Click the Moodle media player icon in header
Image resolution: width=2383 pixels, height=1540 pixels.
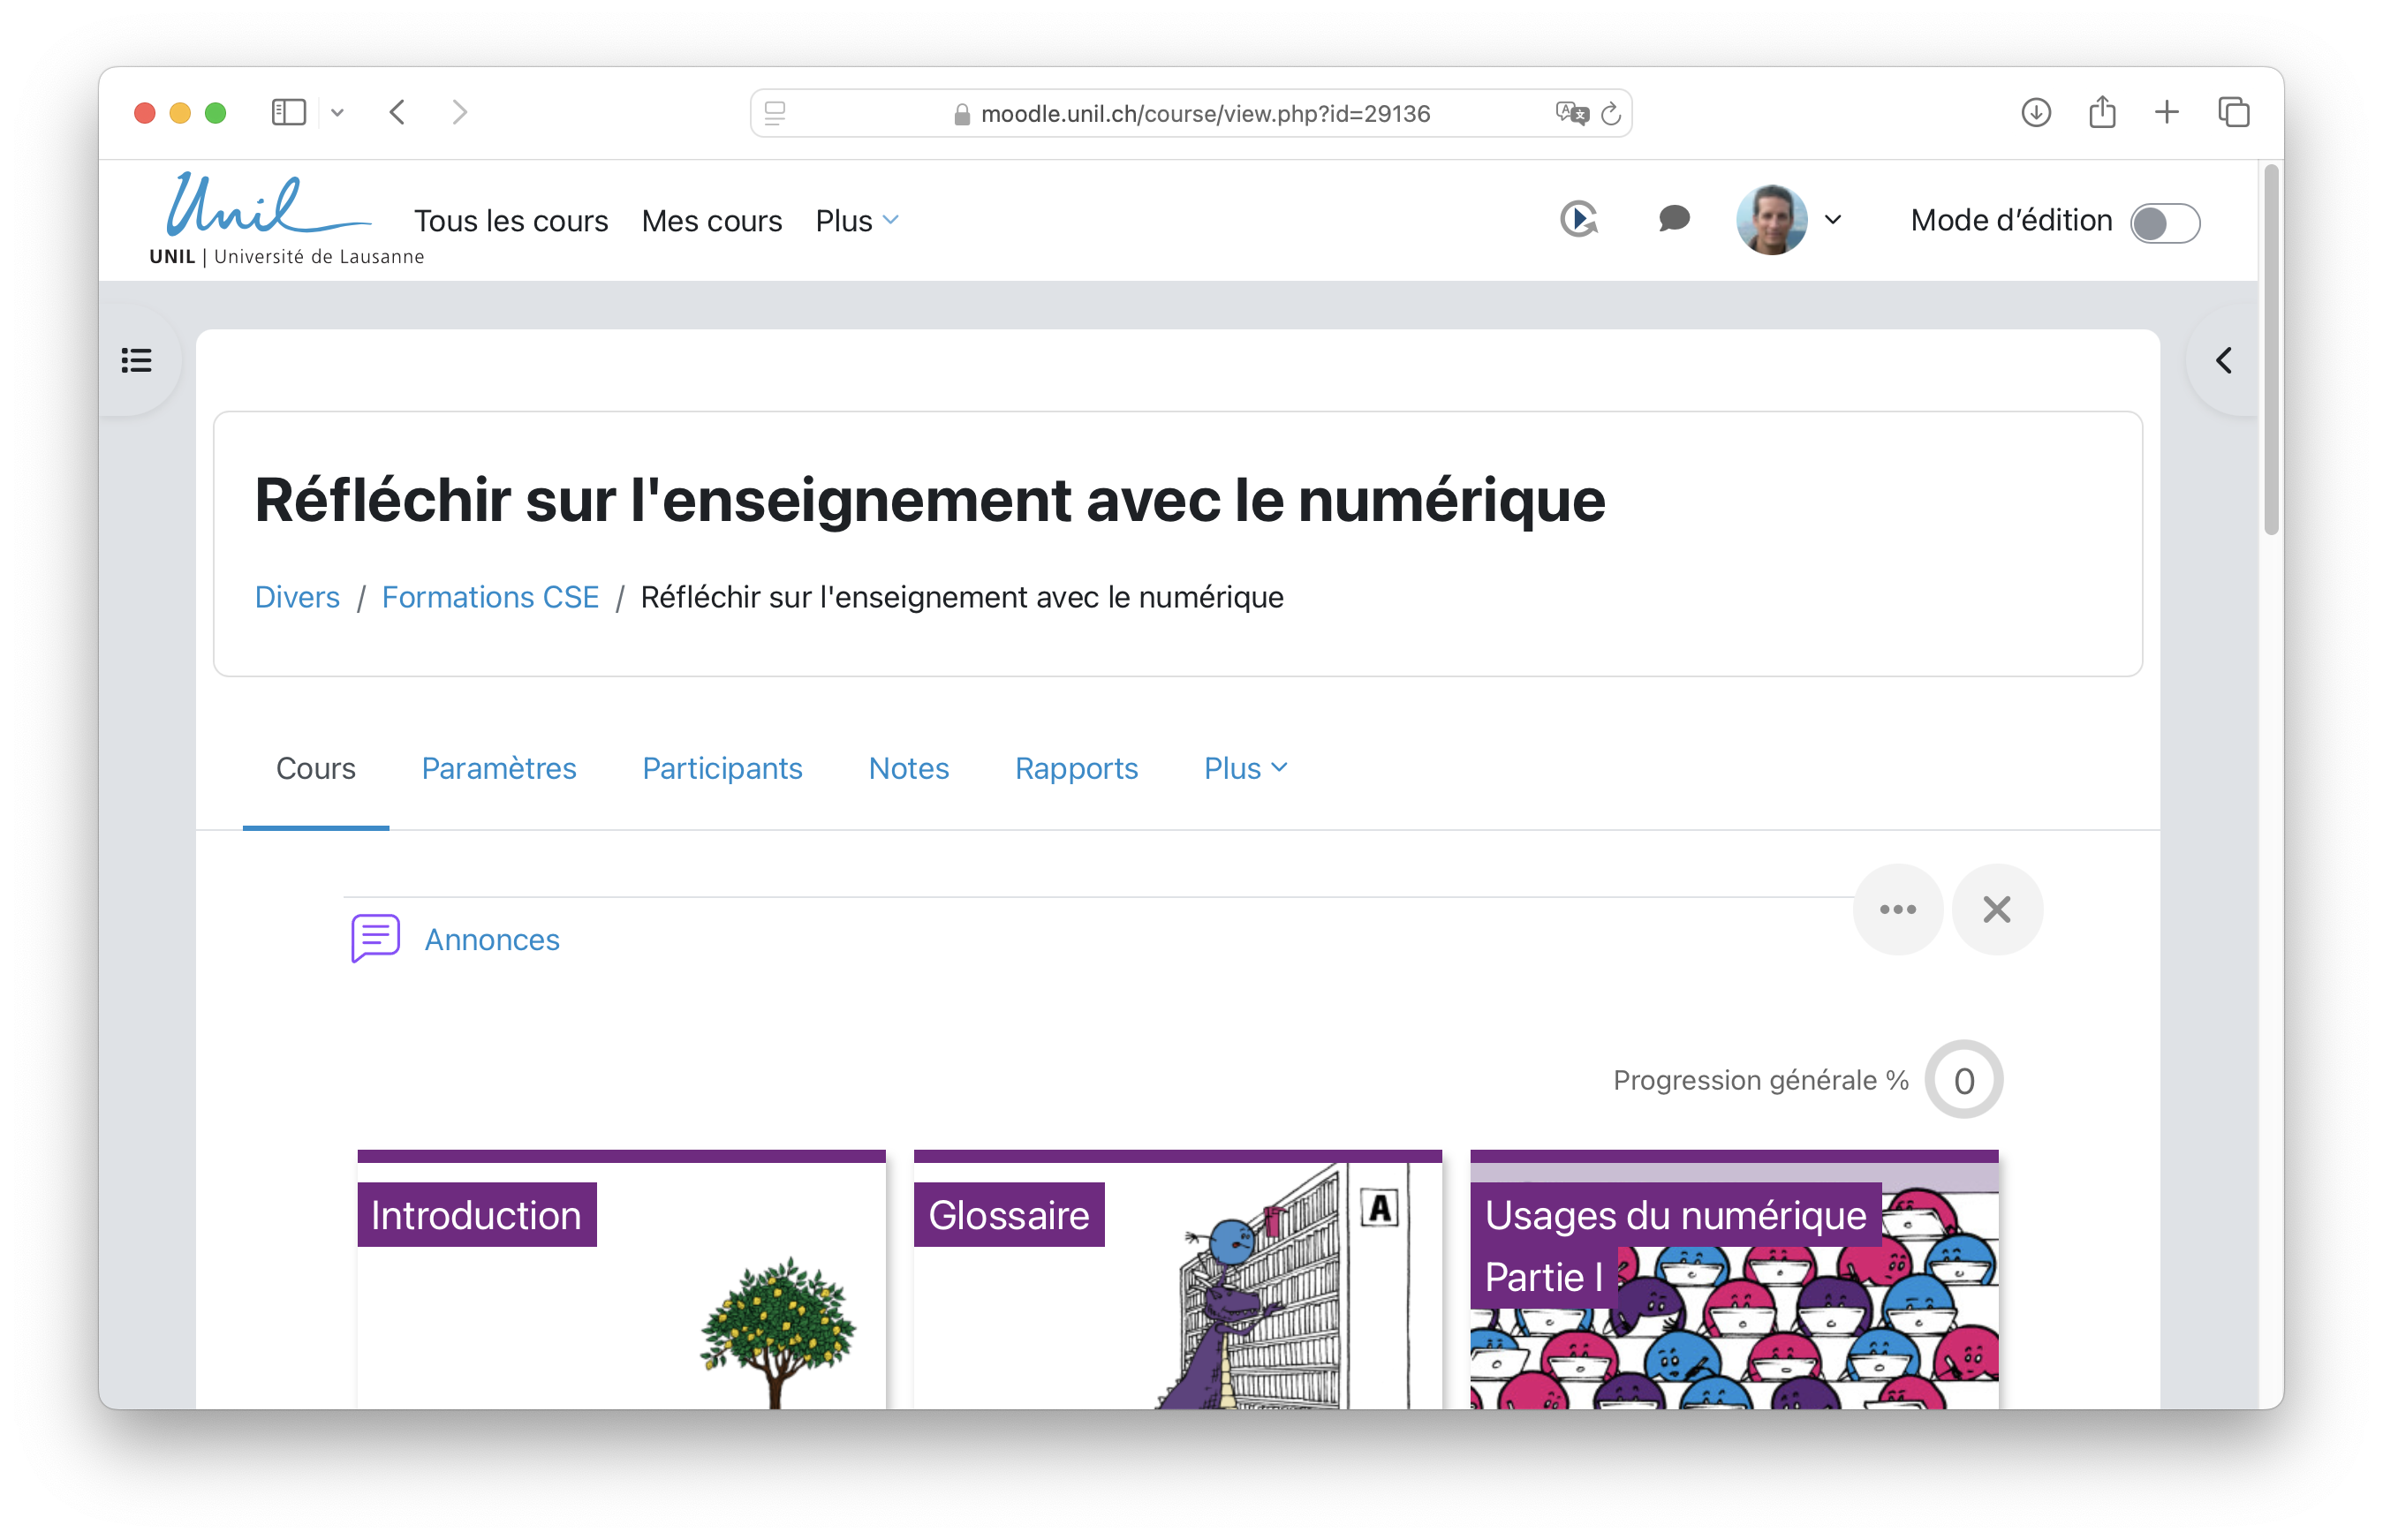coord(1579,219)
